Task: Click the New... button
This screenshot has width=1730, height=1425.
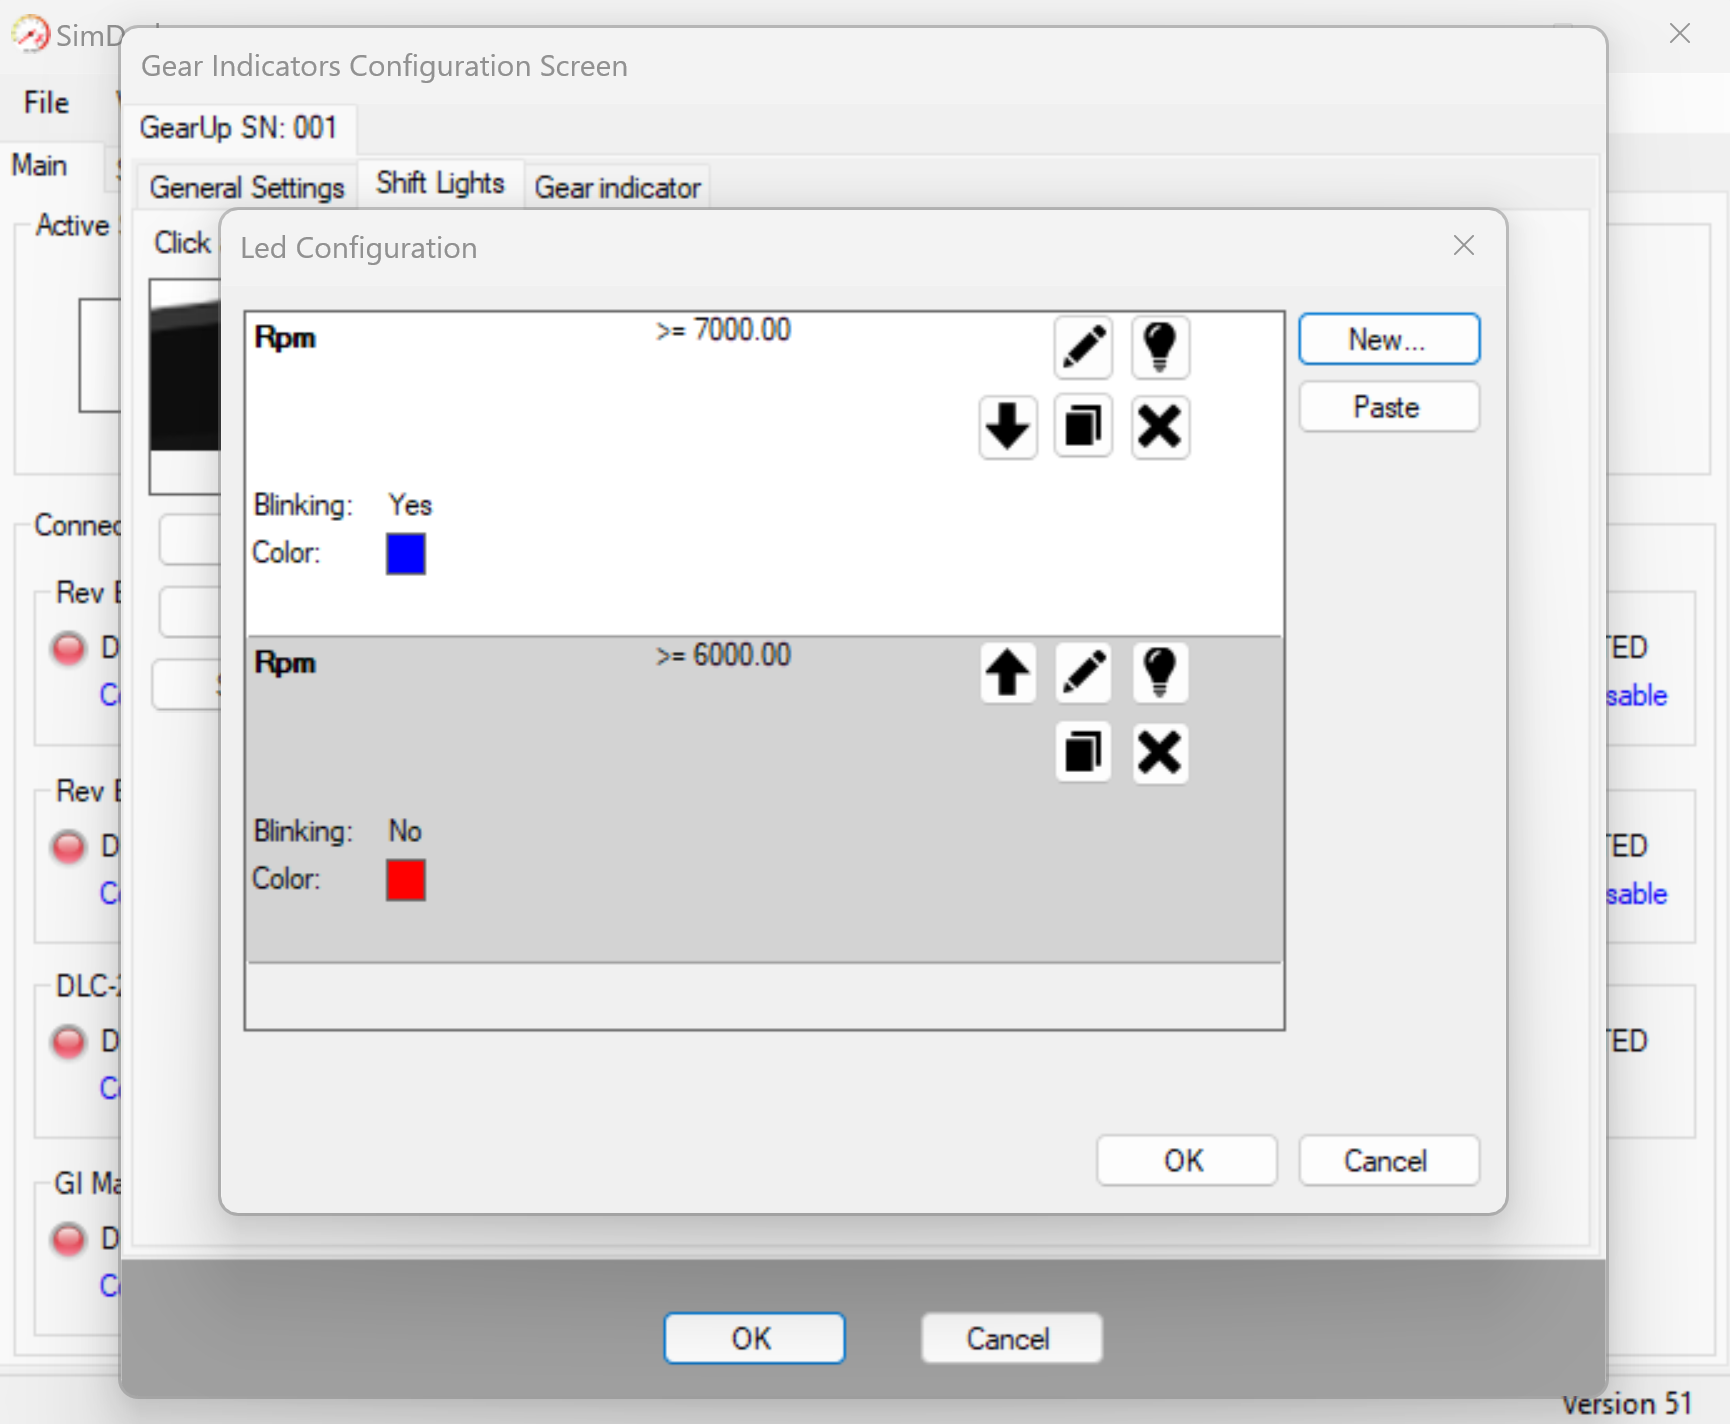Action: 1388,340
